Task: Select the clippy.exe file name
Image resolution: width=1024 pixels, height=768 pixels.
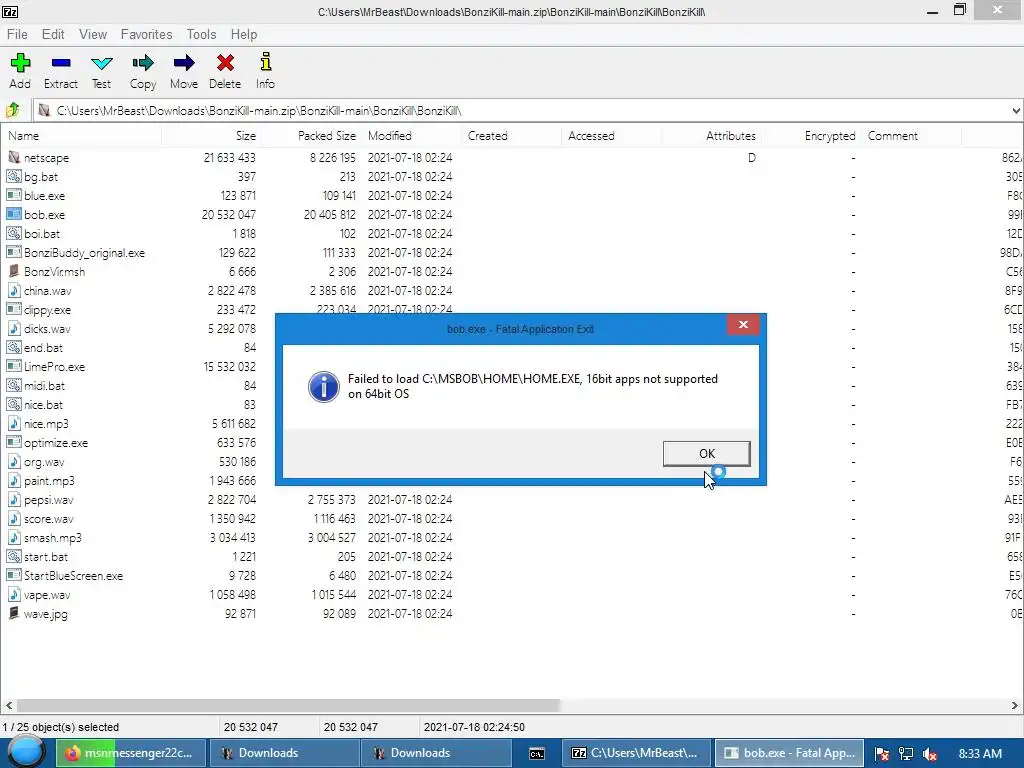Action: click(x=47, y=310)
